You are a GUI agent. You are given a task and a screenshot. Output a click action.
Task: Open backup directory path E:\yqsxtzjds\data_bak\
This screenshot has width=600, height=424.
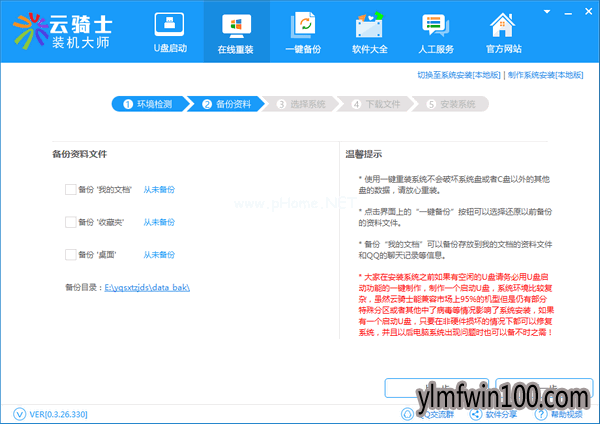click(147, 287)
